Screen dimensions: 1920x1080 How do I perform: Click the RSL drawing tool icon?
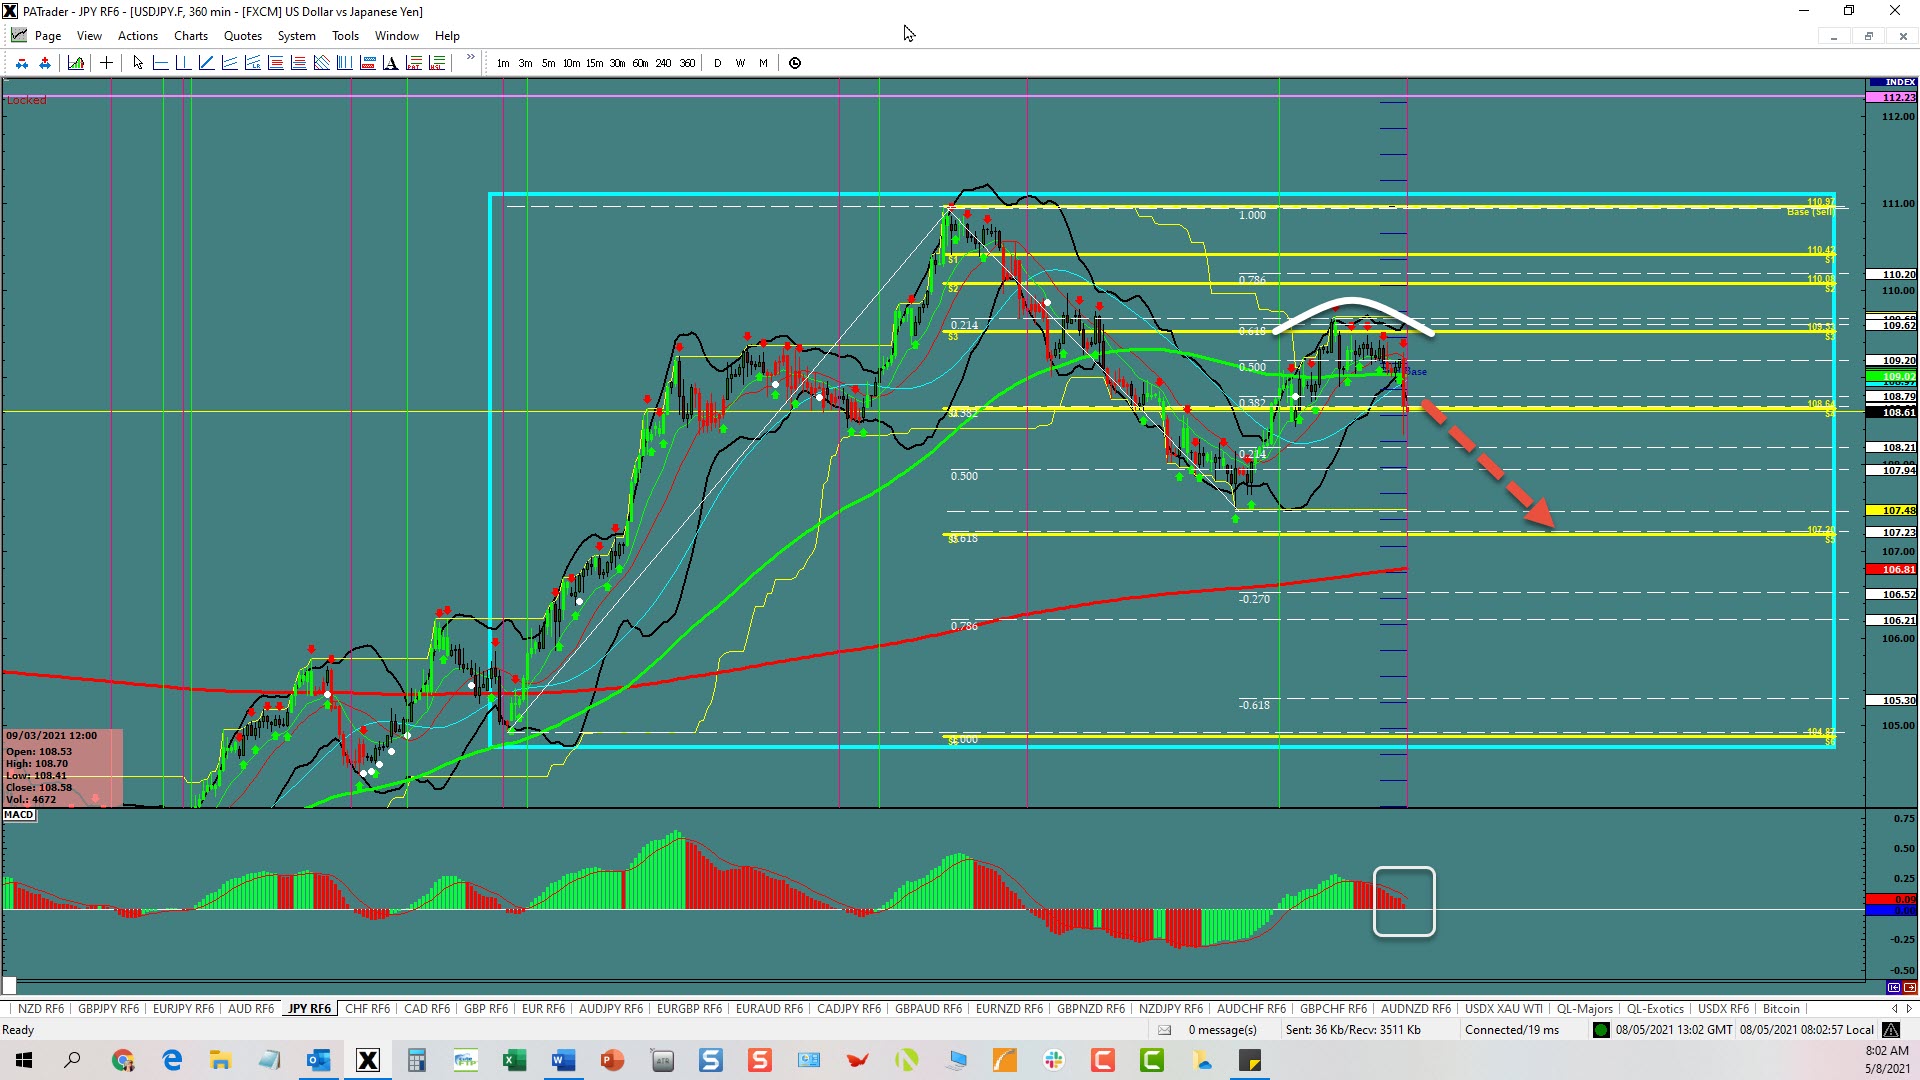tap(436, 63)
